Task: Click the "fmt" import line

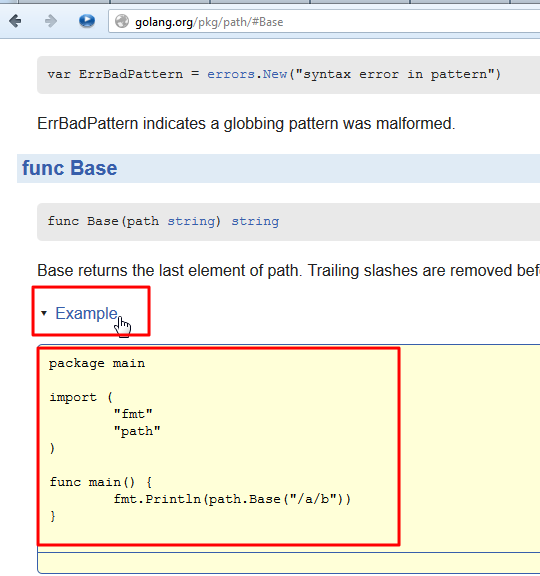Action: [x=133, y=414]
